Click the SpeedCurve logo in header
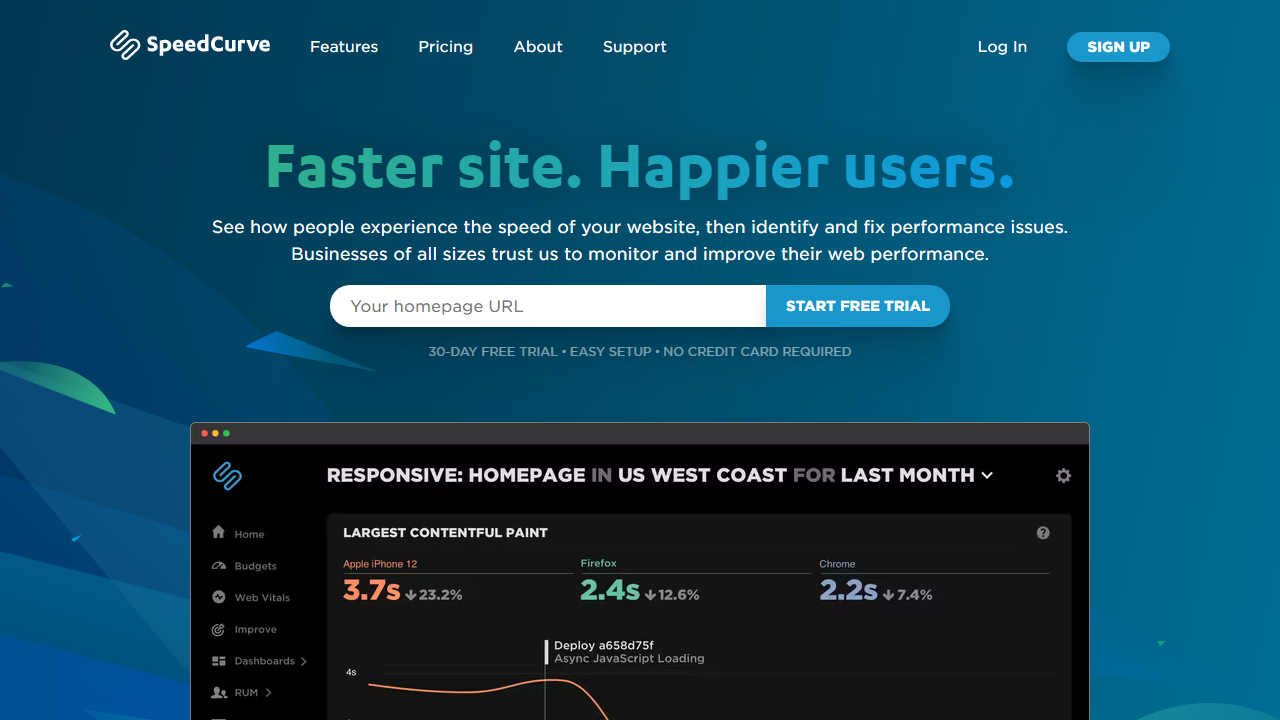The width and height of the screenshot is (1280, 720). pos(190,45)
